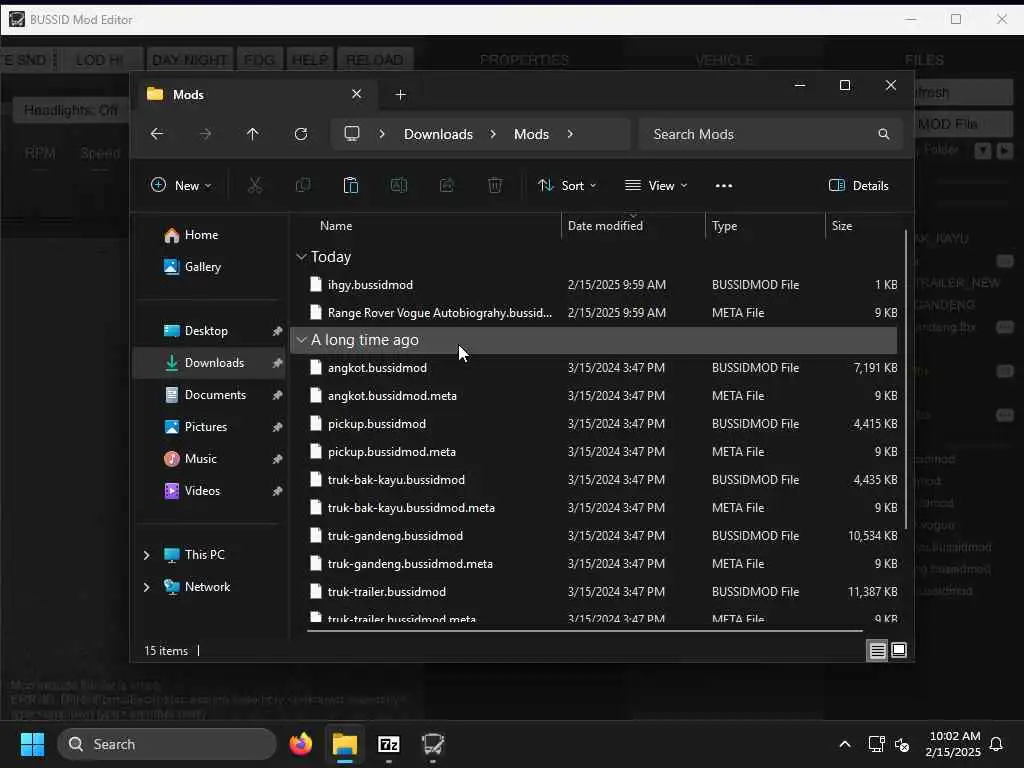This screenshot has height=768, width=1024.
Task: Expand Network in navigation pane
Action: click(x=147, y=586)
